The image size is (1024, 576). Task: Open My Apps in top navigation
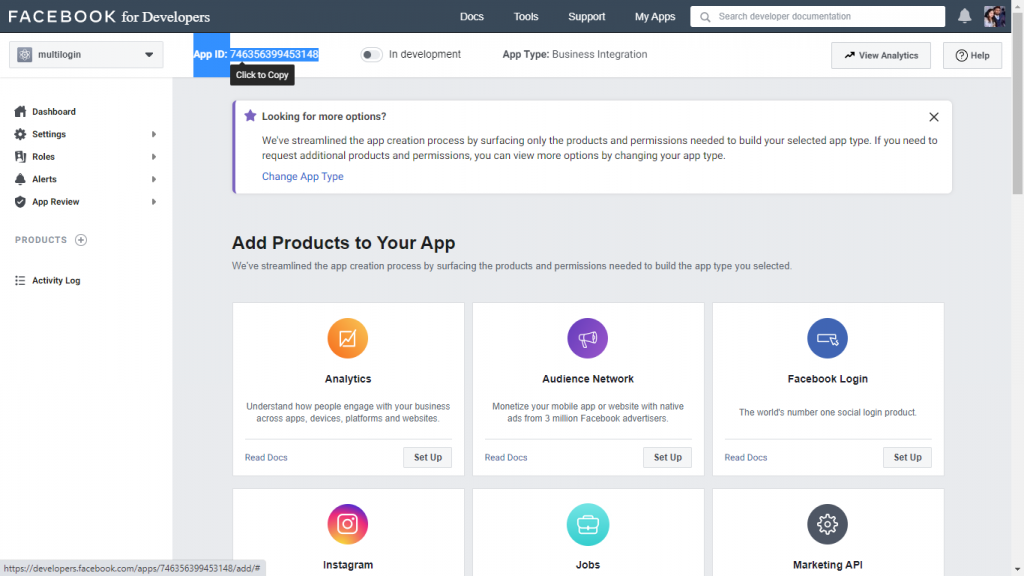pyautogui.click(x=655, y=16)
